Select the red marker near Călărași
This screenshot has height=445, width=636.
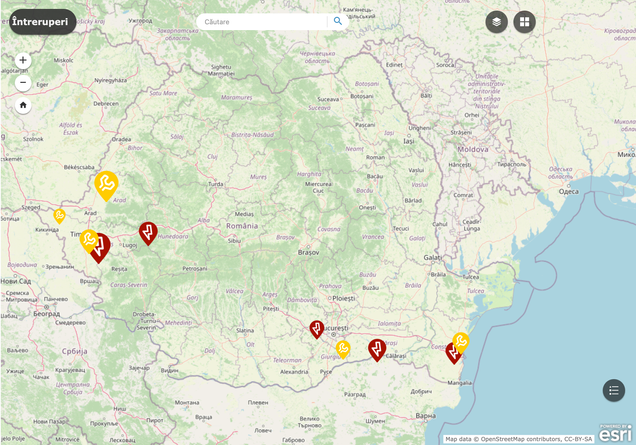coord(377,348)
